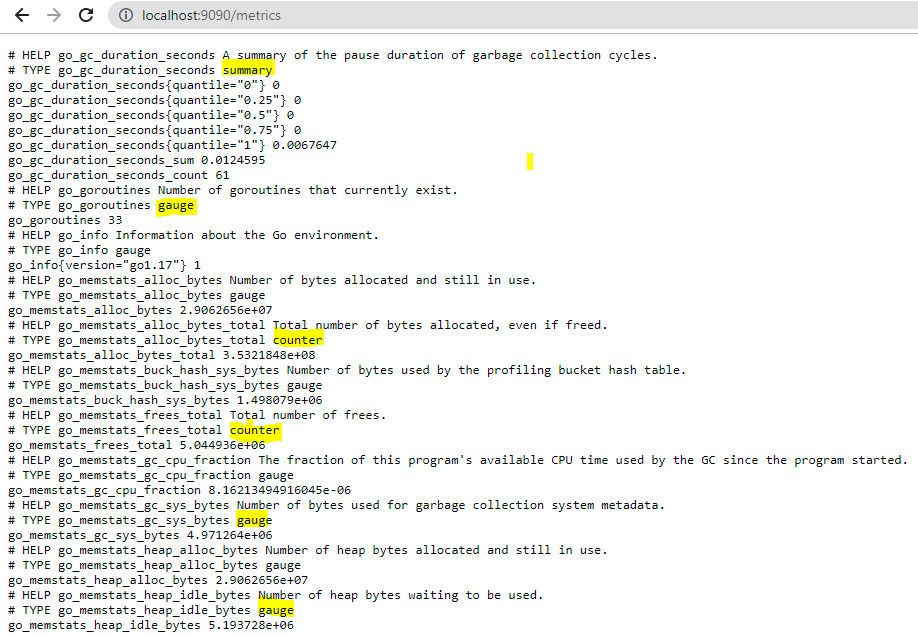Click the quantile="1" value 0.0067647 line

click(x=172, y=145)
